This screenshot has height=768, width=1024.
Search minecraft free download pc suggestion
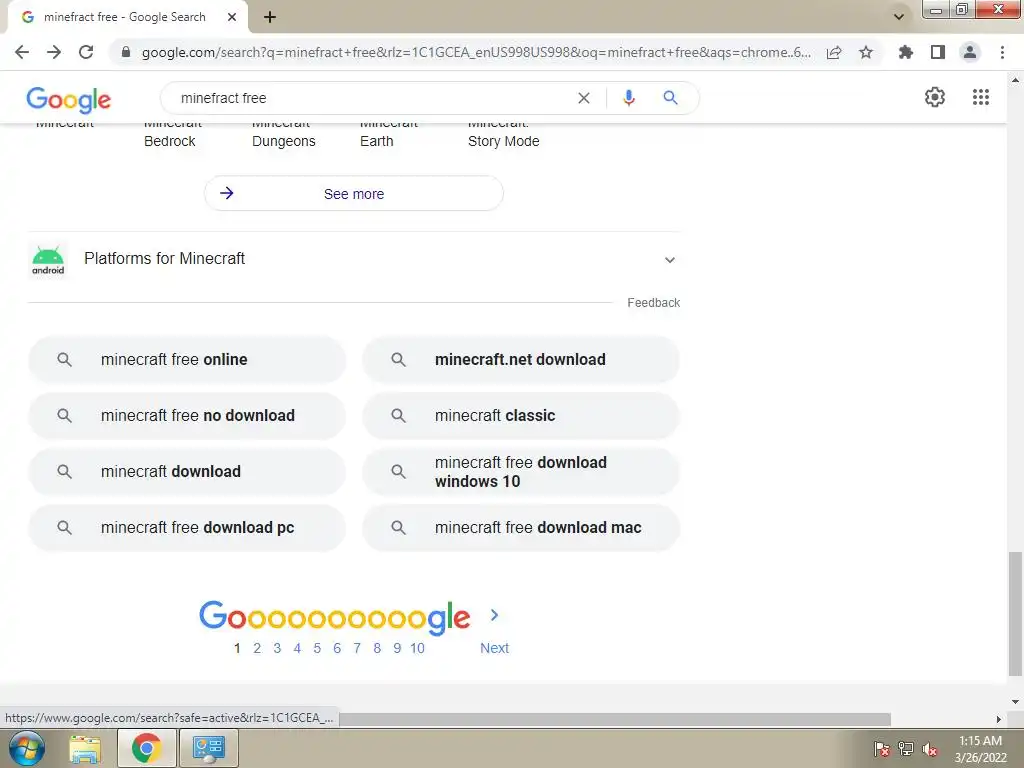187,528
